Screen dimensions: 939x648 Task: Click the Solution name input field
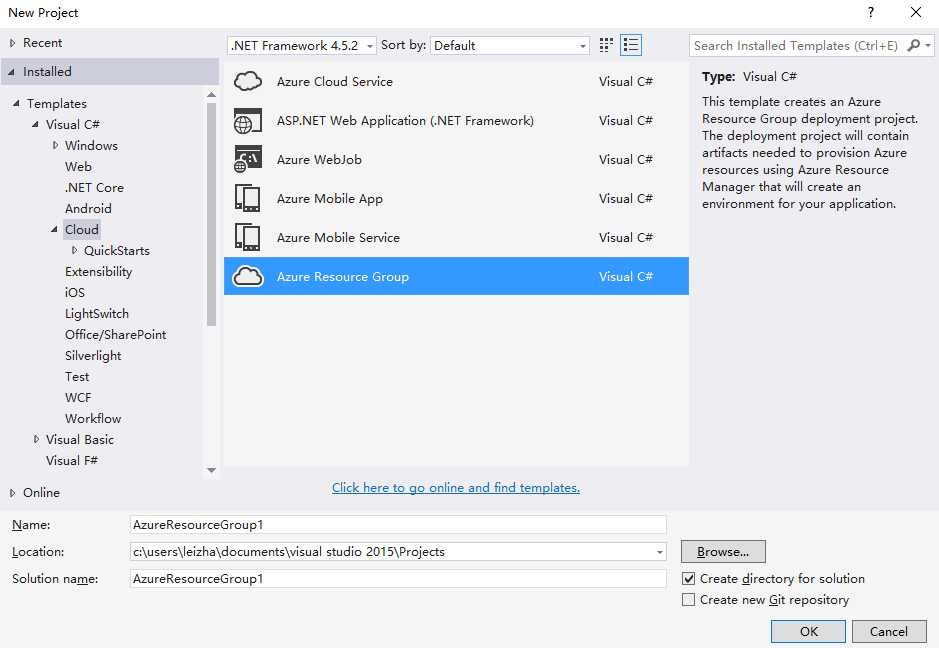398,579
